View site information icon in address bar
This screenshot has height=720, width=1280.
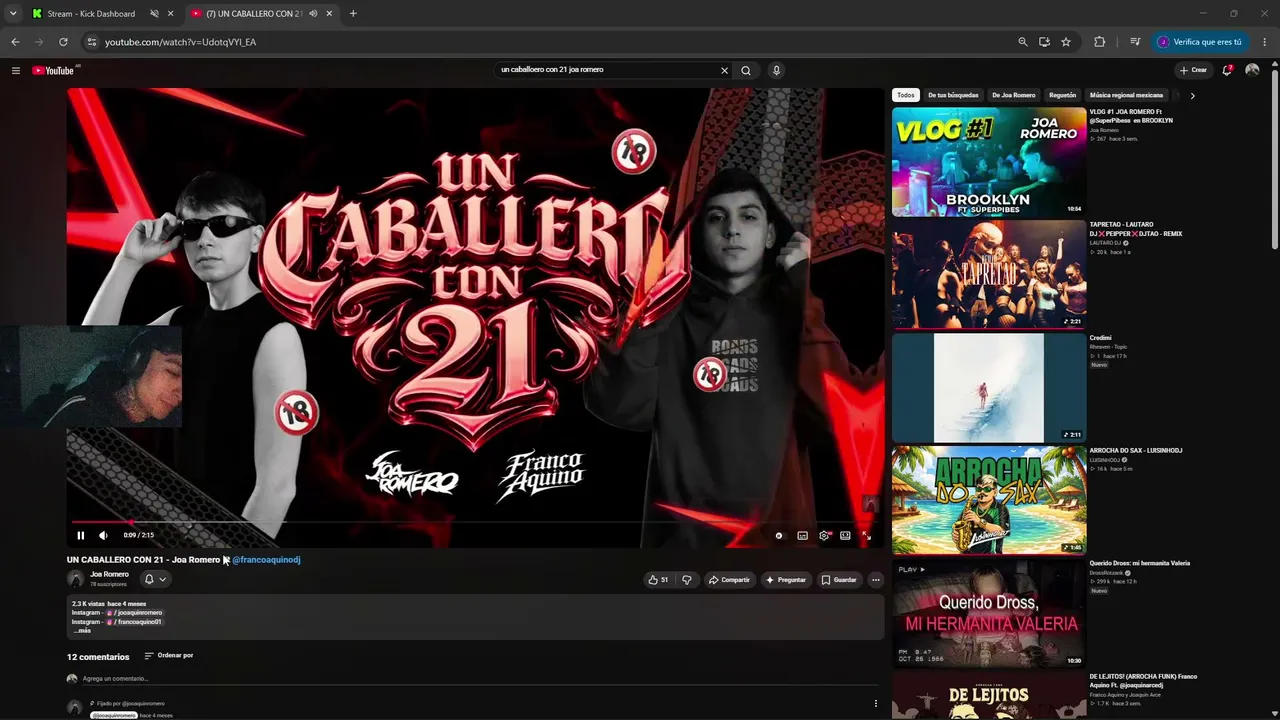tap(92, 42)
